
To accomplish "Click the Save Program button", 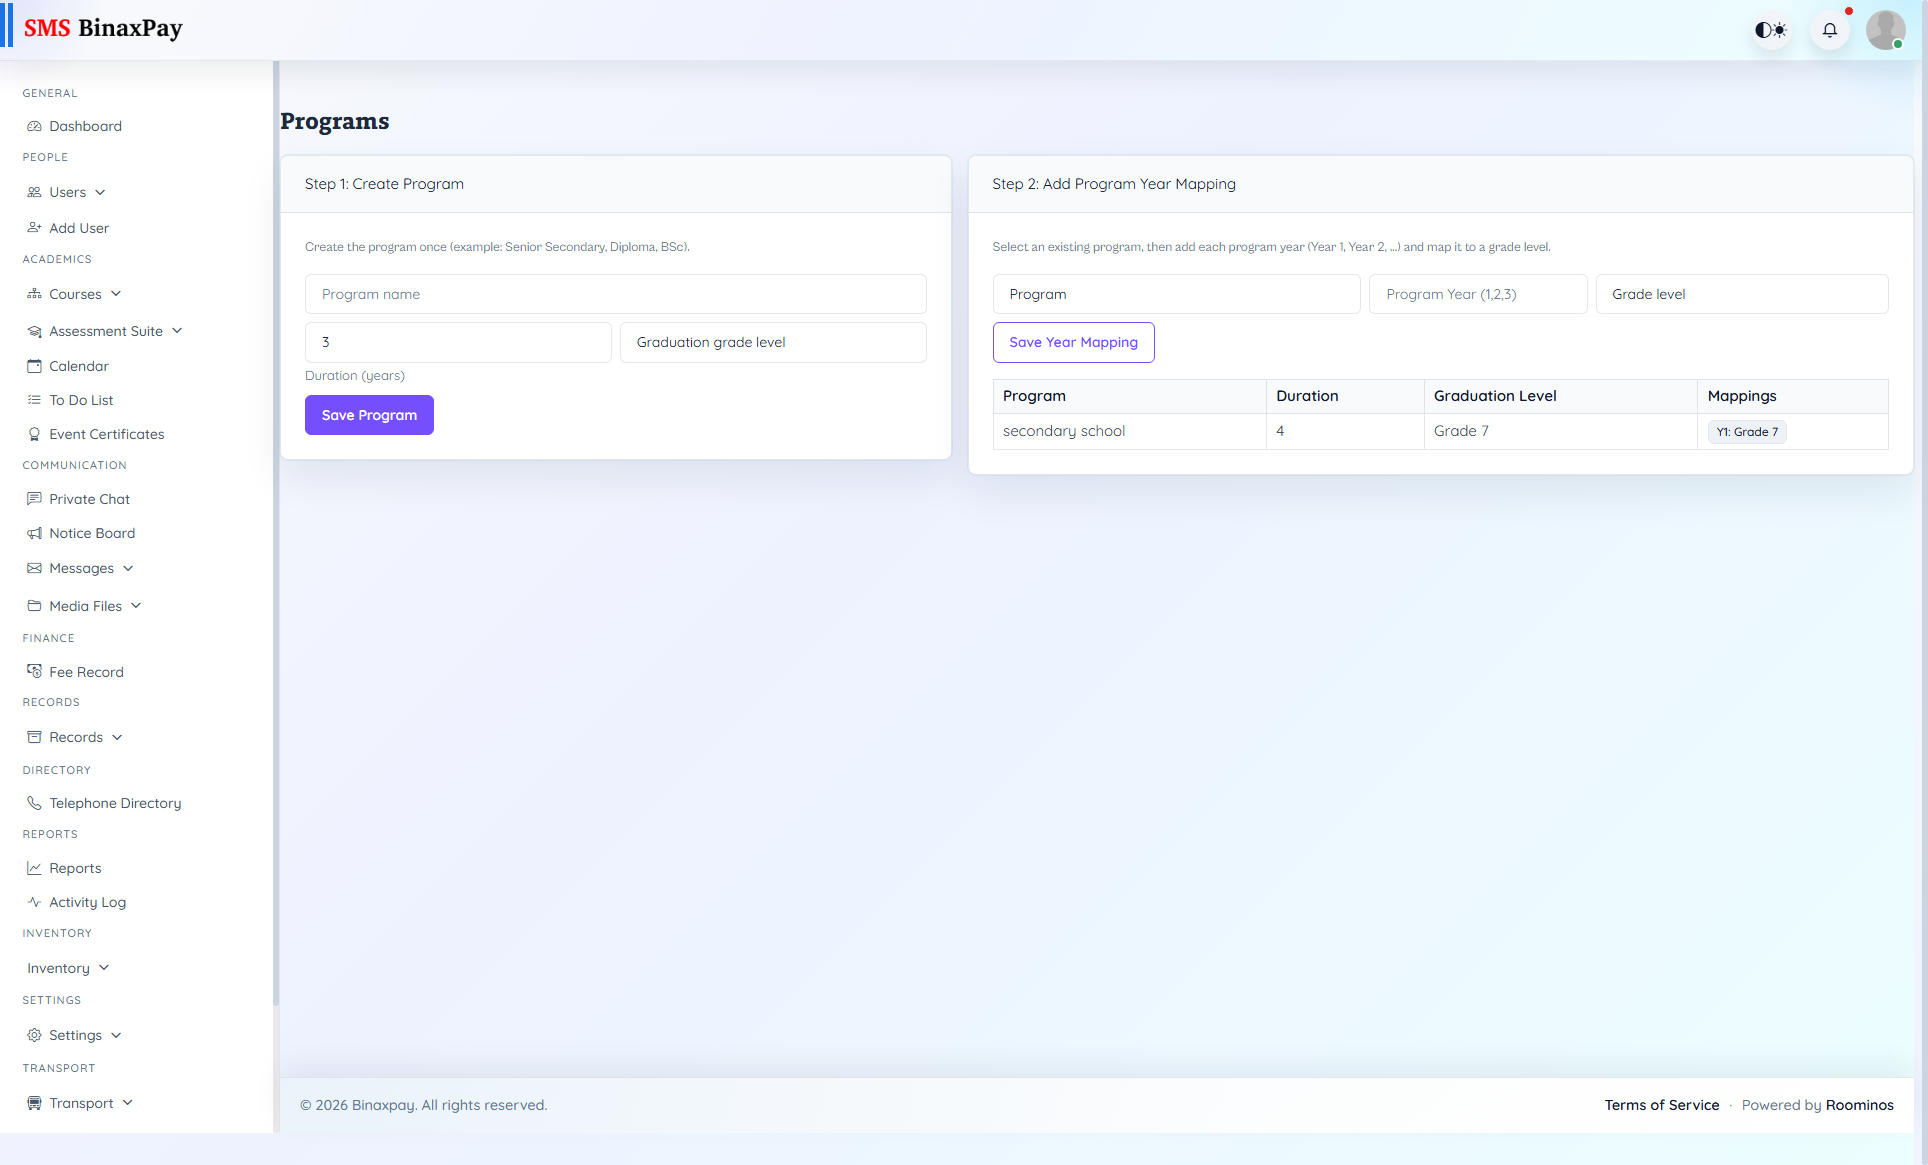I will [x=369, y=415].
